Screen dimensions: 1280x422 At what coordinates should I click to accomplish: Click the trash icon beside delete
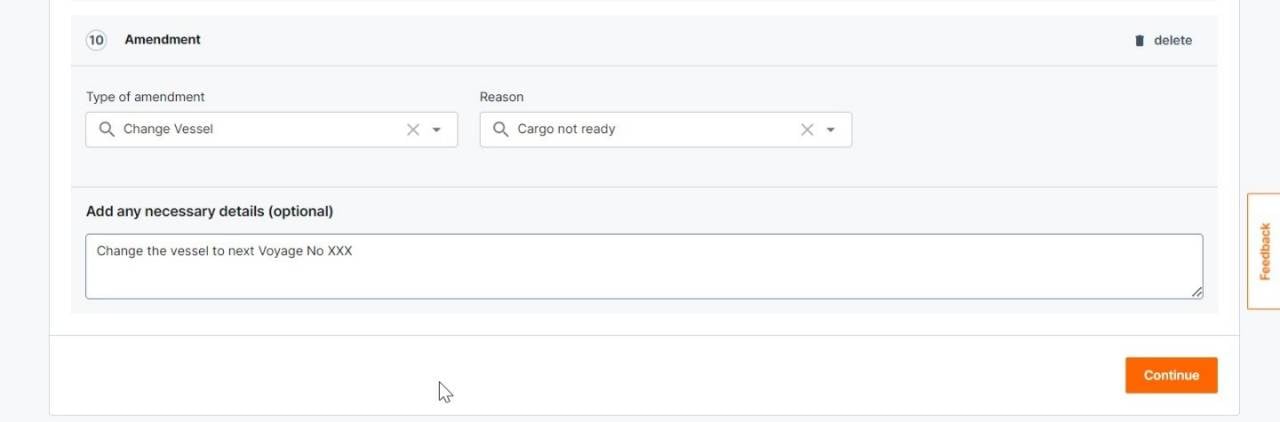pyautogui.click(x=1139, y=41)
